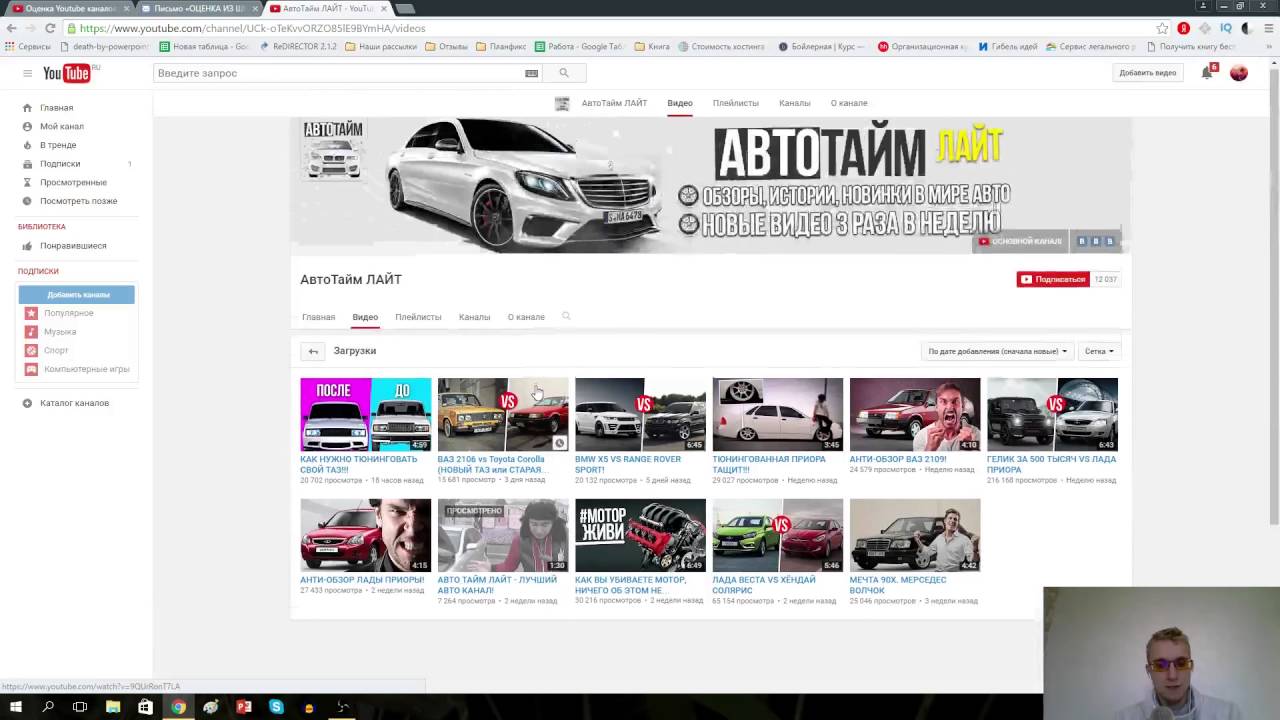
Task: Click the Подписаться subscribe button
Action: (x=1053, y=279)
